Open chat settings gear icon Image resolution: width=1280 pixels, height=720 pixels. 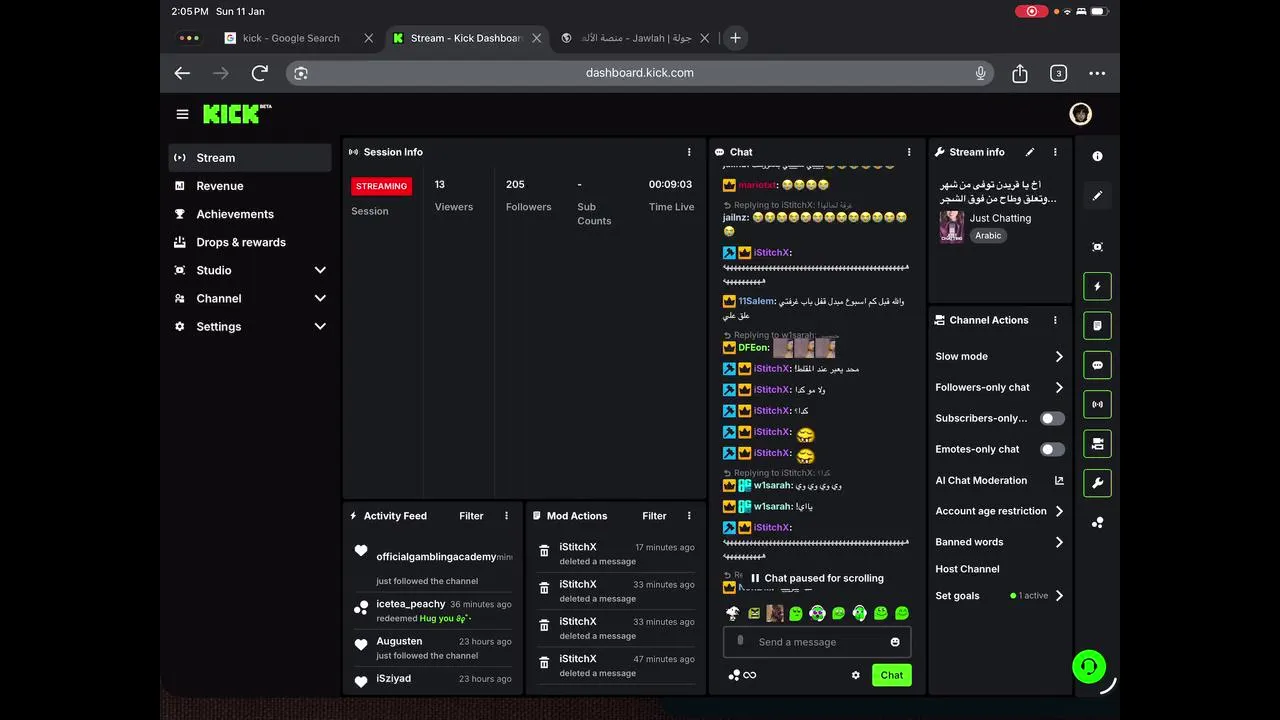[x=856, y=675]
